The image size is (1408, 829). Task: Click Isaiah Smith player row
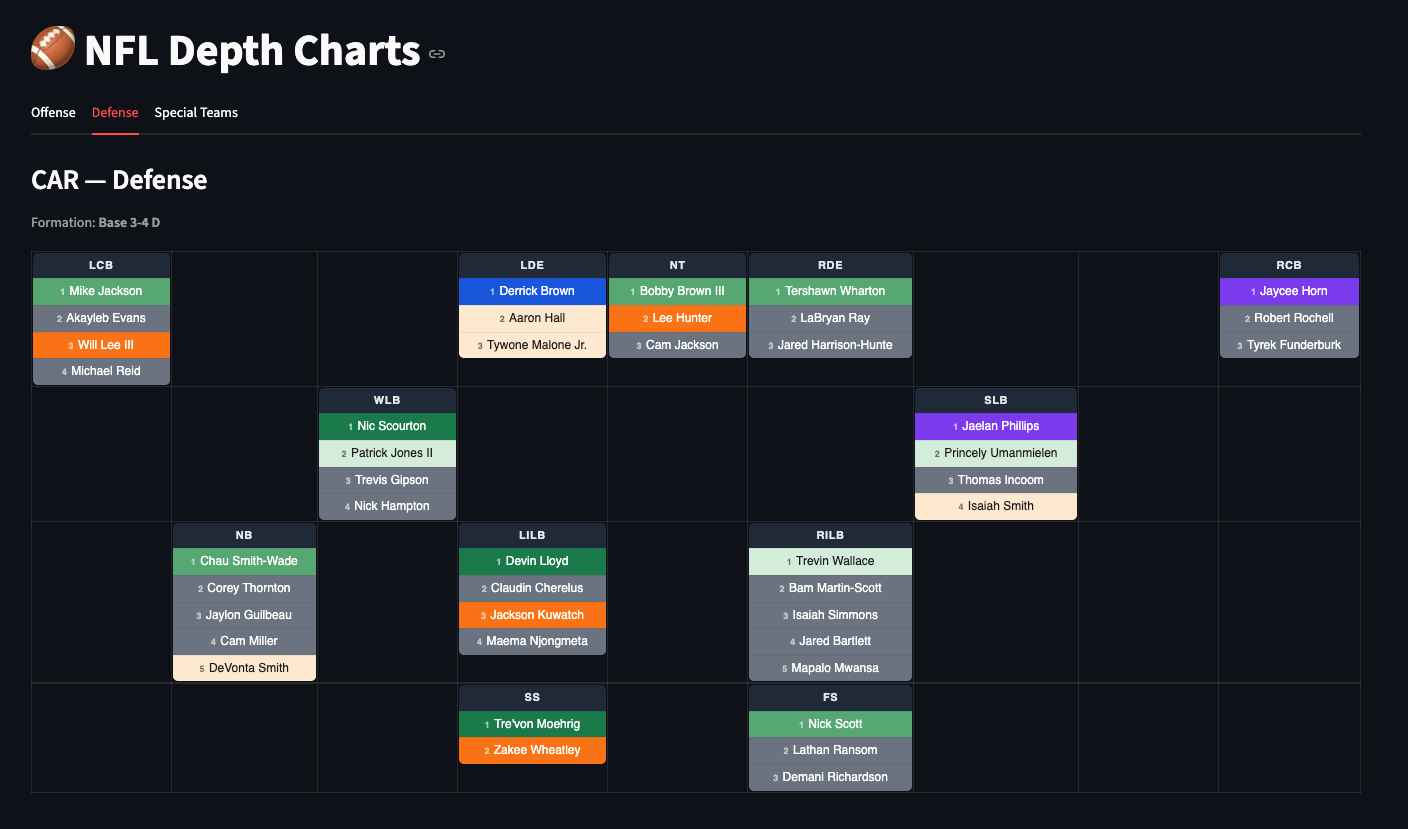click(996, 506)
